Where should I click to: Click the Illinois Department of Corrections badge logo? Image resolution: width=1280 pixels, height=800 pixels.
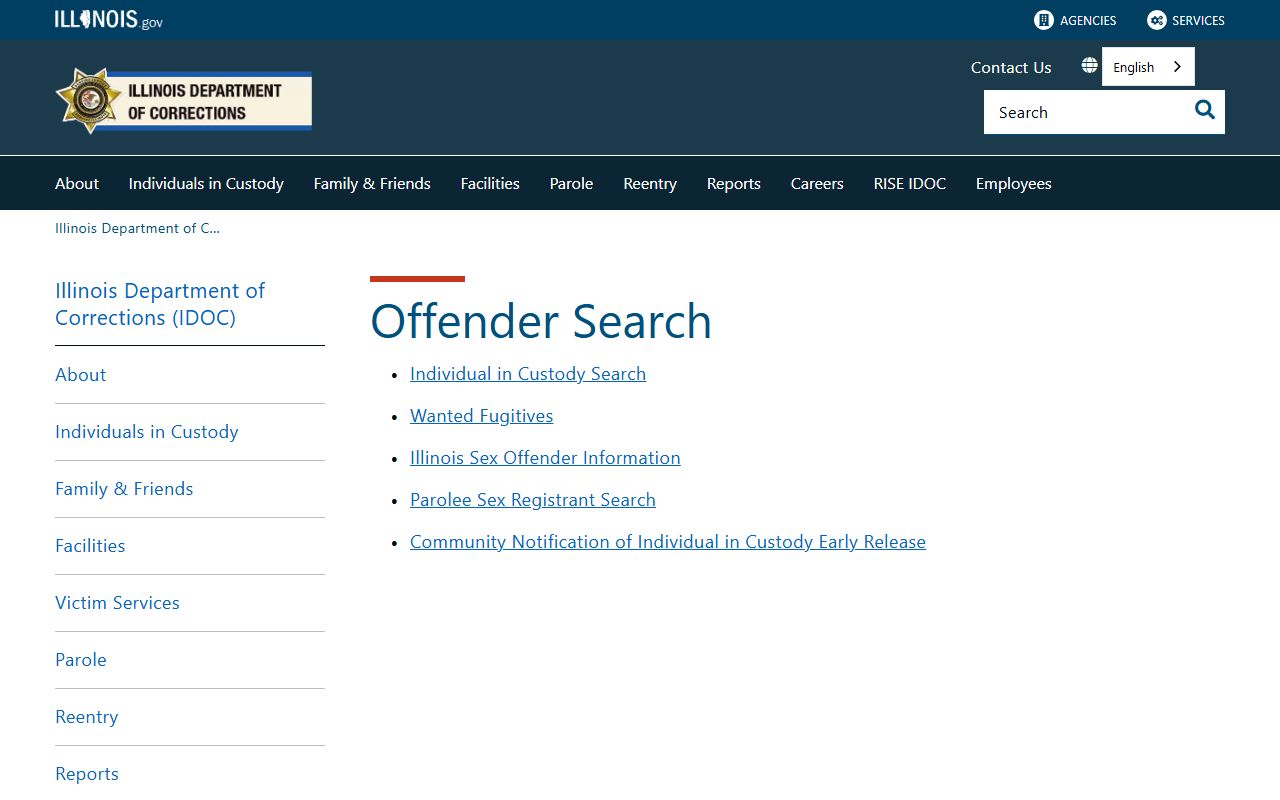183,100
